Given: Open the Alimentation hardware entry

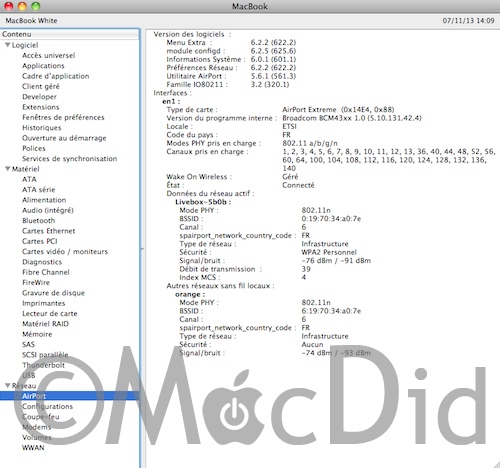Looking at the screenshot, I should pyautogui.click(x=44, y=200).
